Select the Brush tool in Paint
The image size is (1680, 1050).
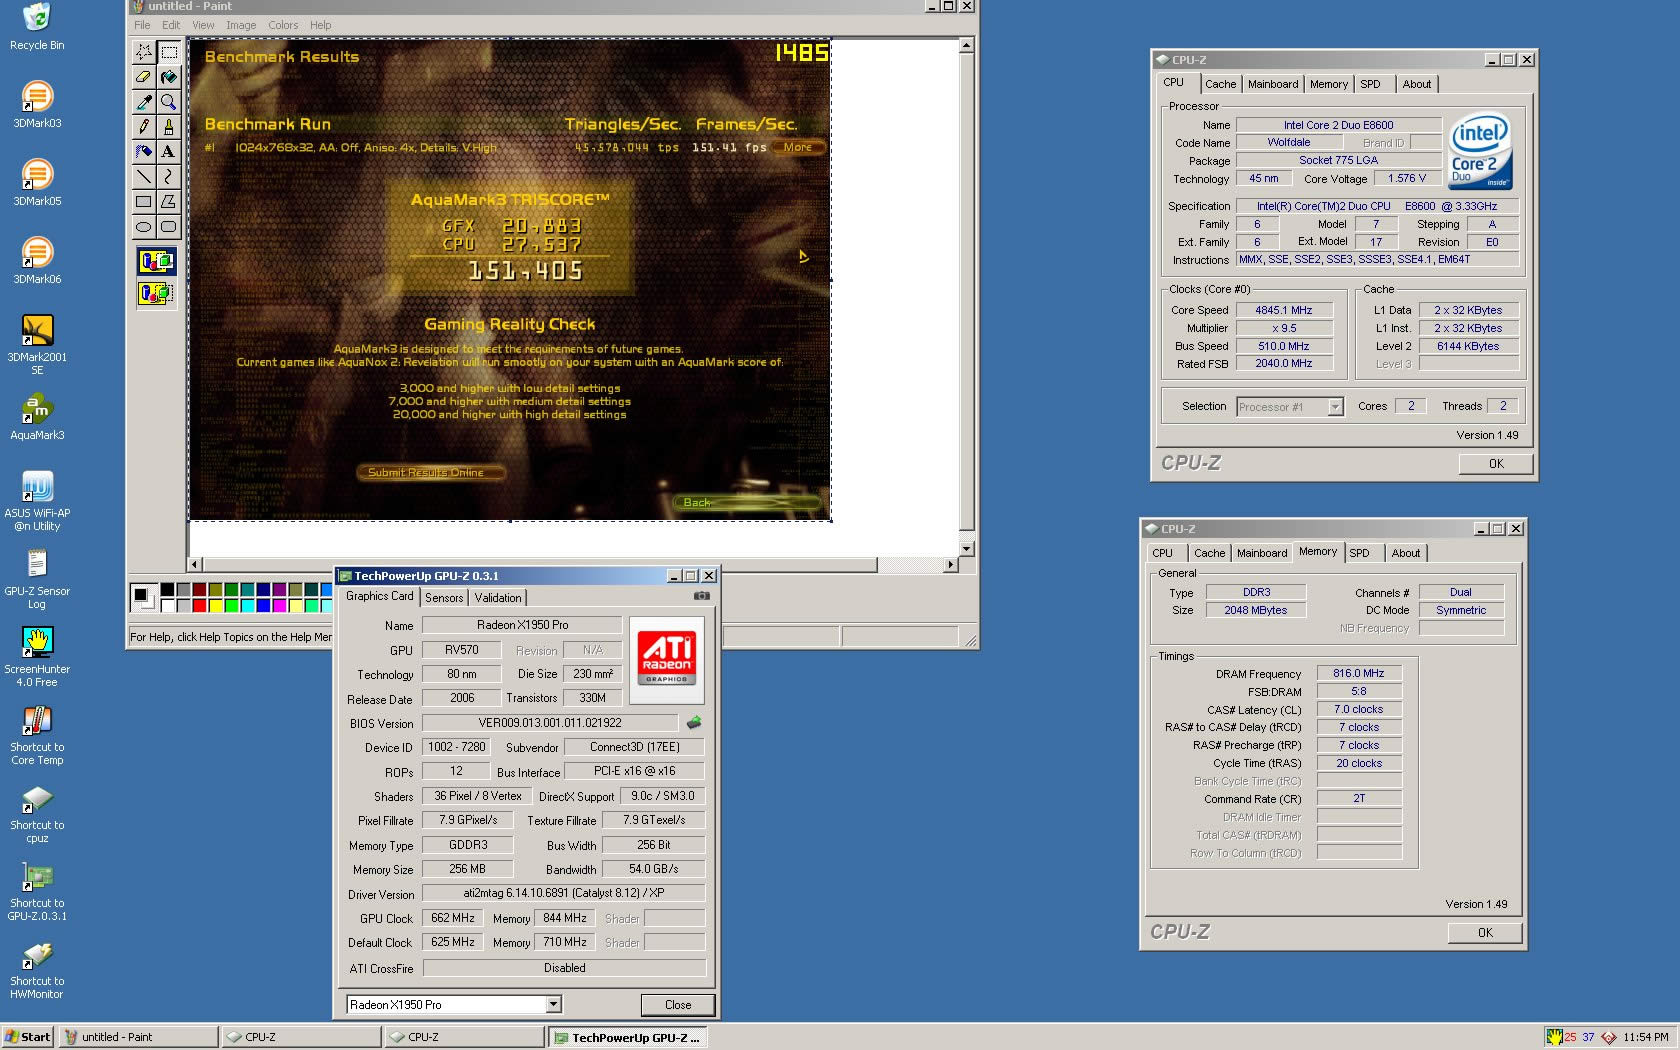pos(169,127)
